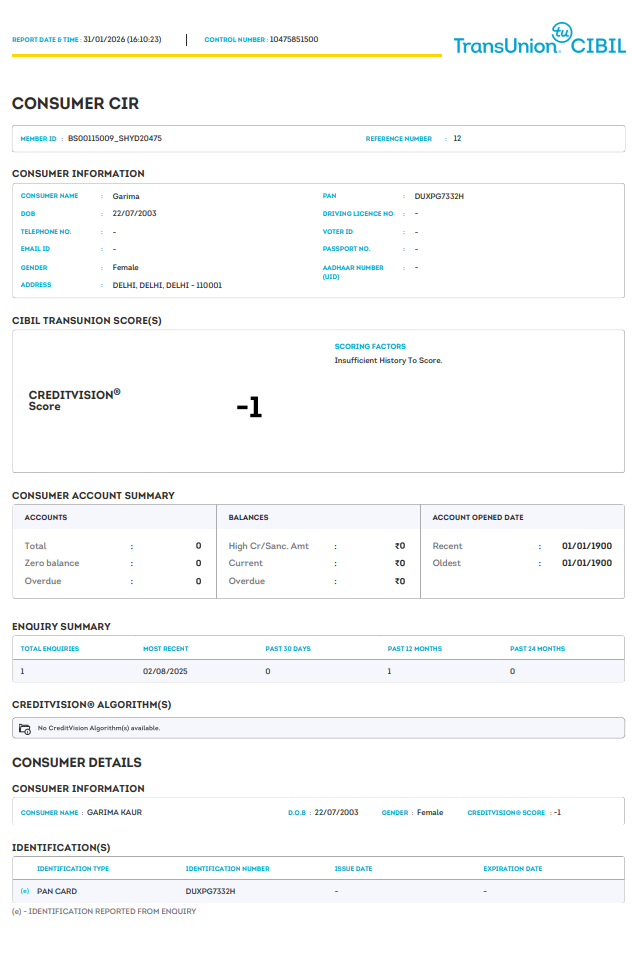This screenshot has width=632, height=975.
Task: Click the PAST 24 MONTHS column header
Action: [x=537, y=649]
